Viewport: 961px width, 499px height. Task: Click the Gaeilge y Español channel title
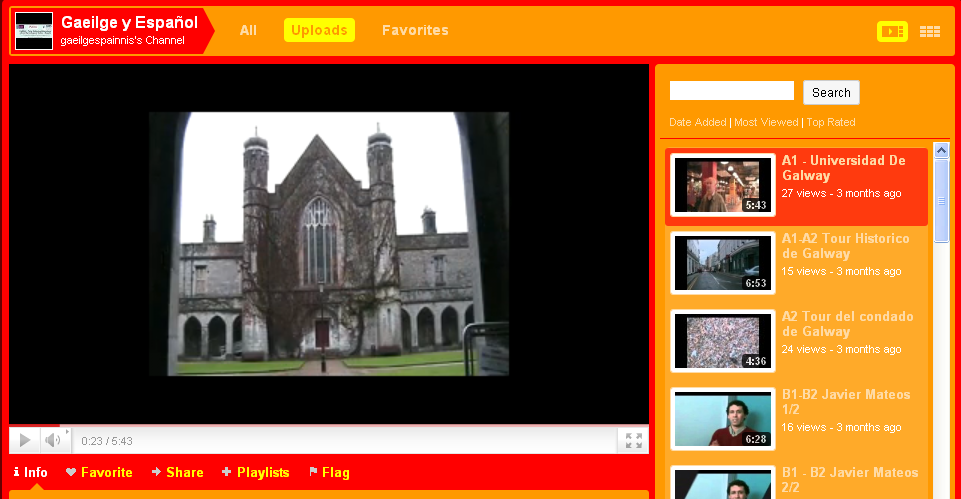coord(129,23)
